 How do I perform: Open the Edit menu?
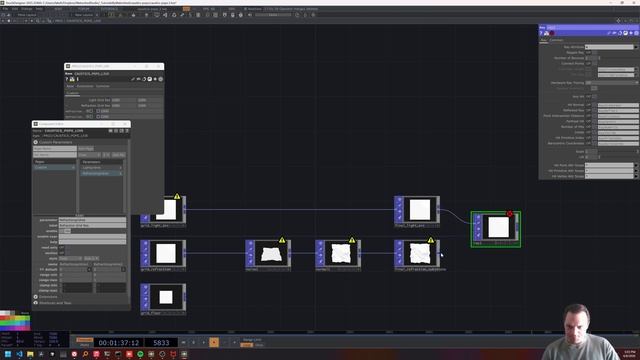15,9
